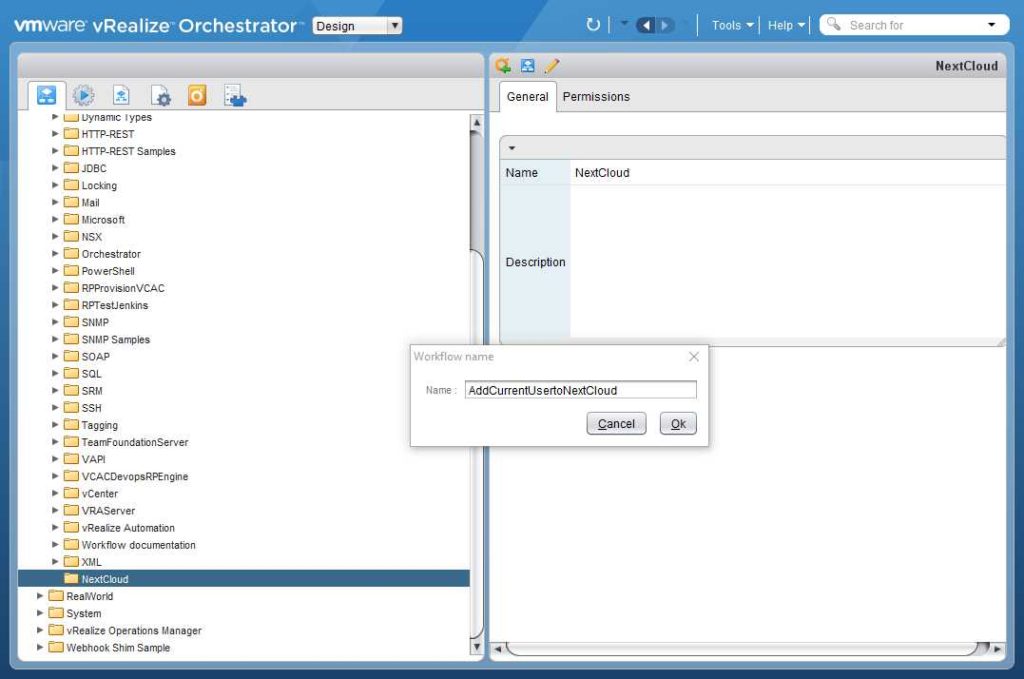
Task: Switch to the General tab
Action: 528,97
